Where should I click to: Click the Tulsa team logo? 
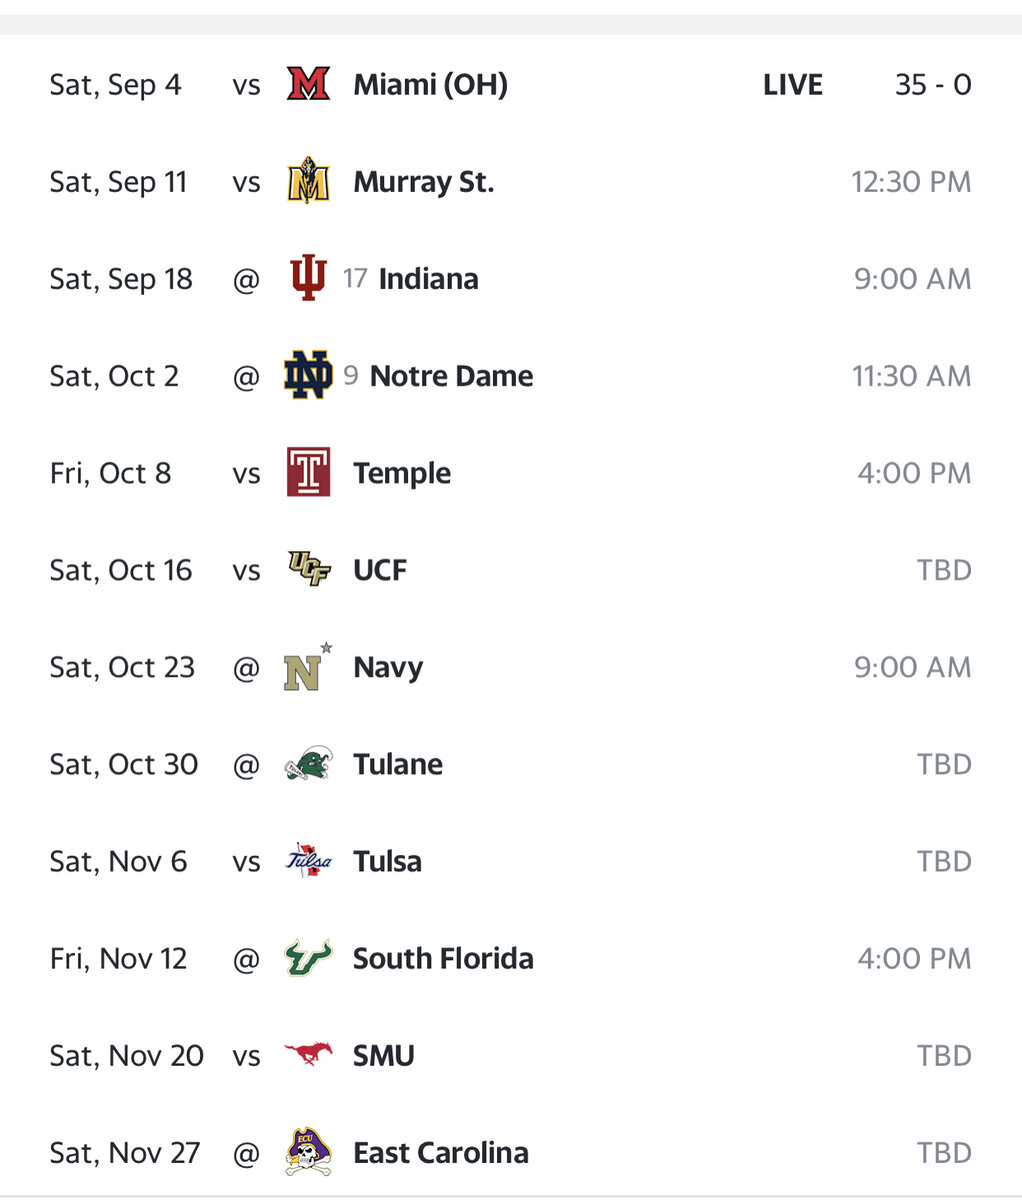308,861
